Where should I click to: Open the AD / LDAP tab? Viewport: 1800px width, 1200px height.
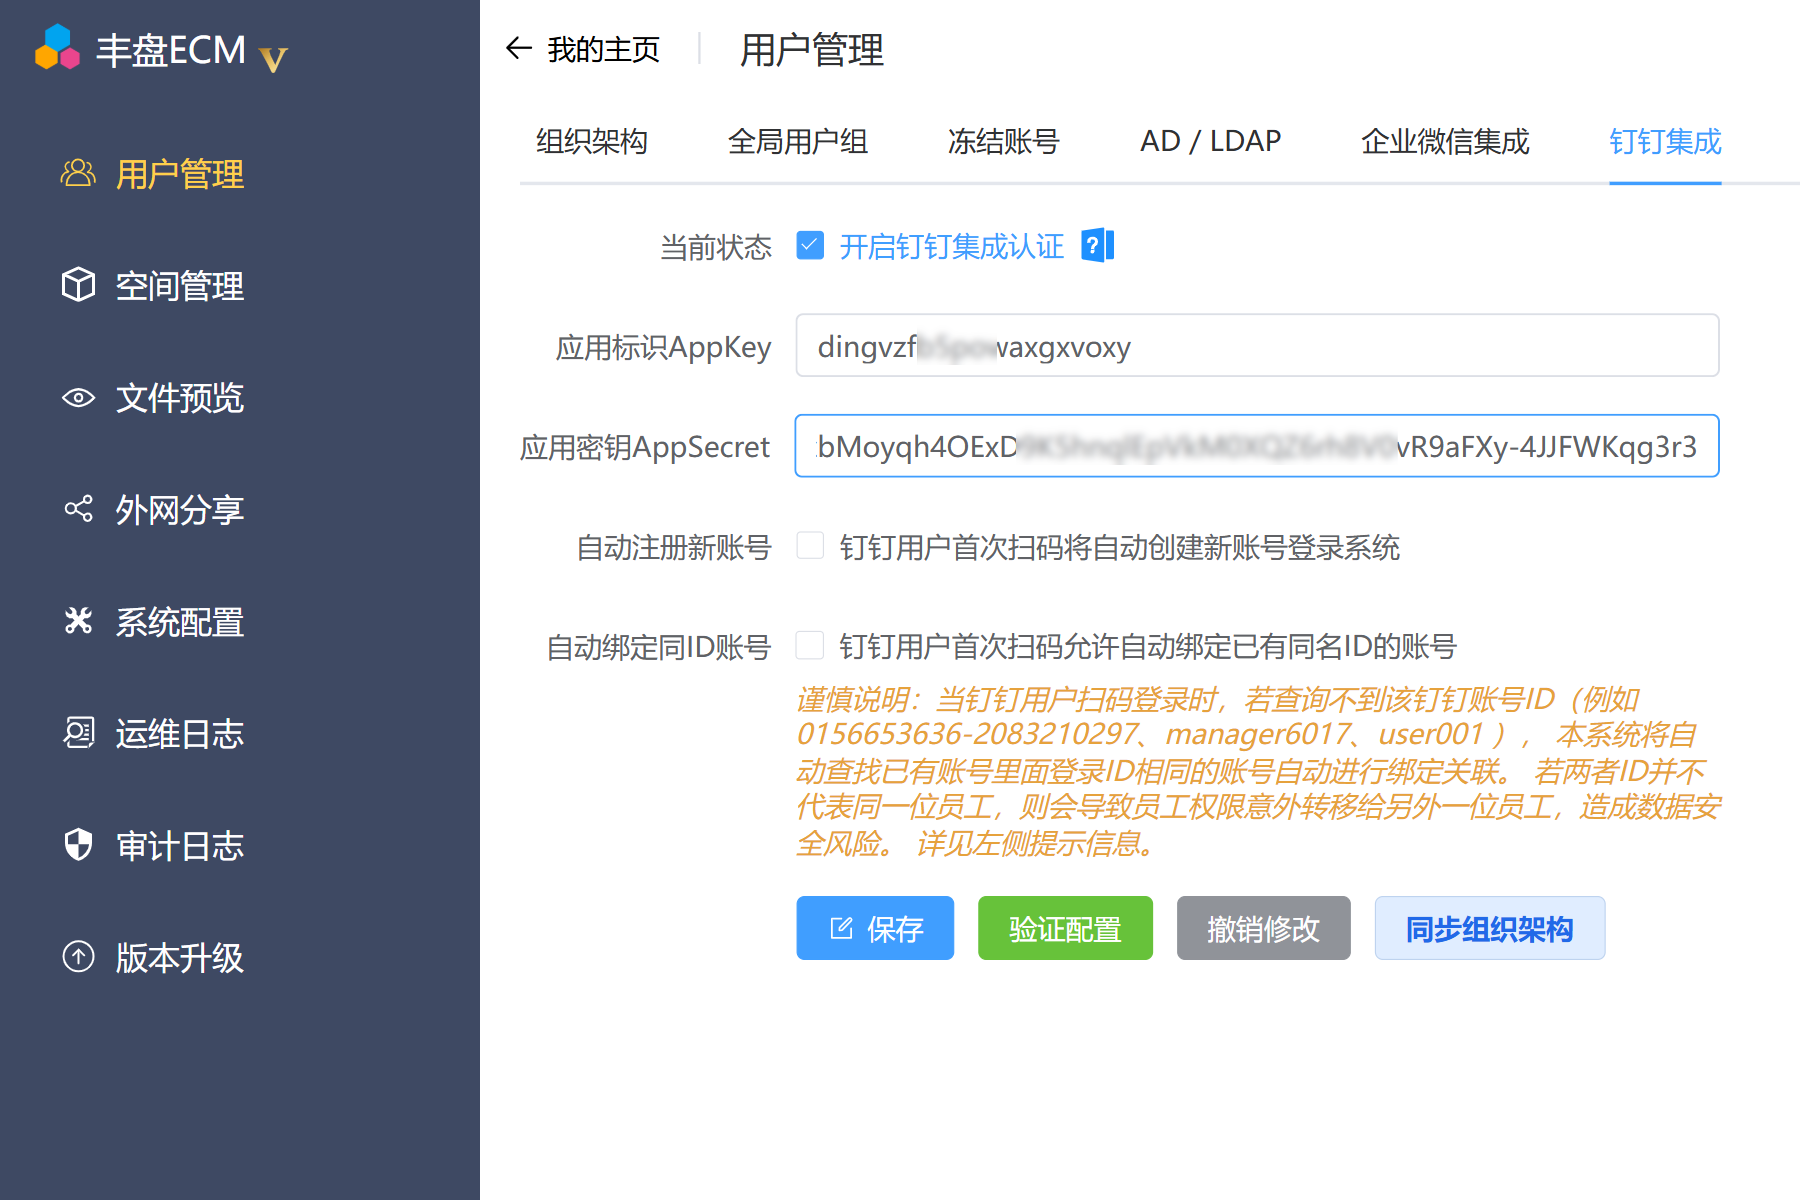click(x=1210, y=142)
